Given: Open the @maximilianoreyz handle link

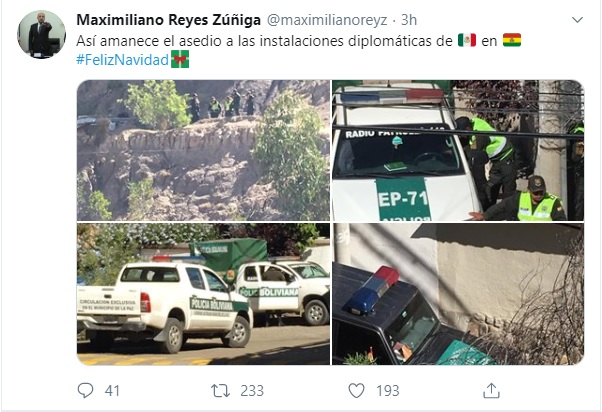Looking at the screenshot, I should 327,20.
